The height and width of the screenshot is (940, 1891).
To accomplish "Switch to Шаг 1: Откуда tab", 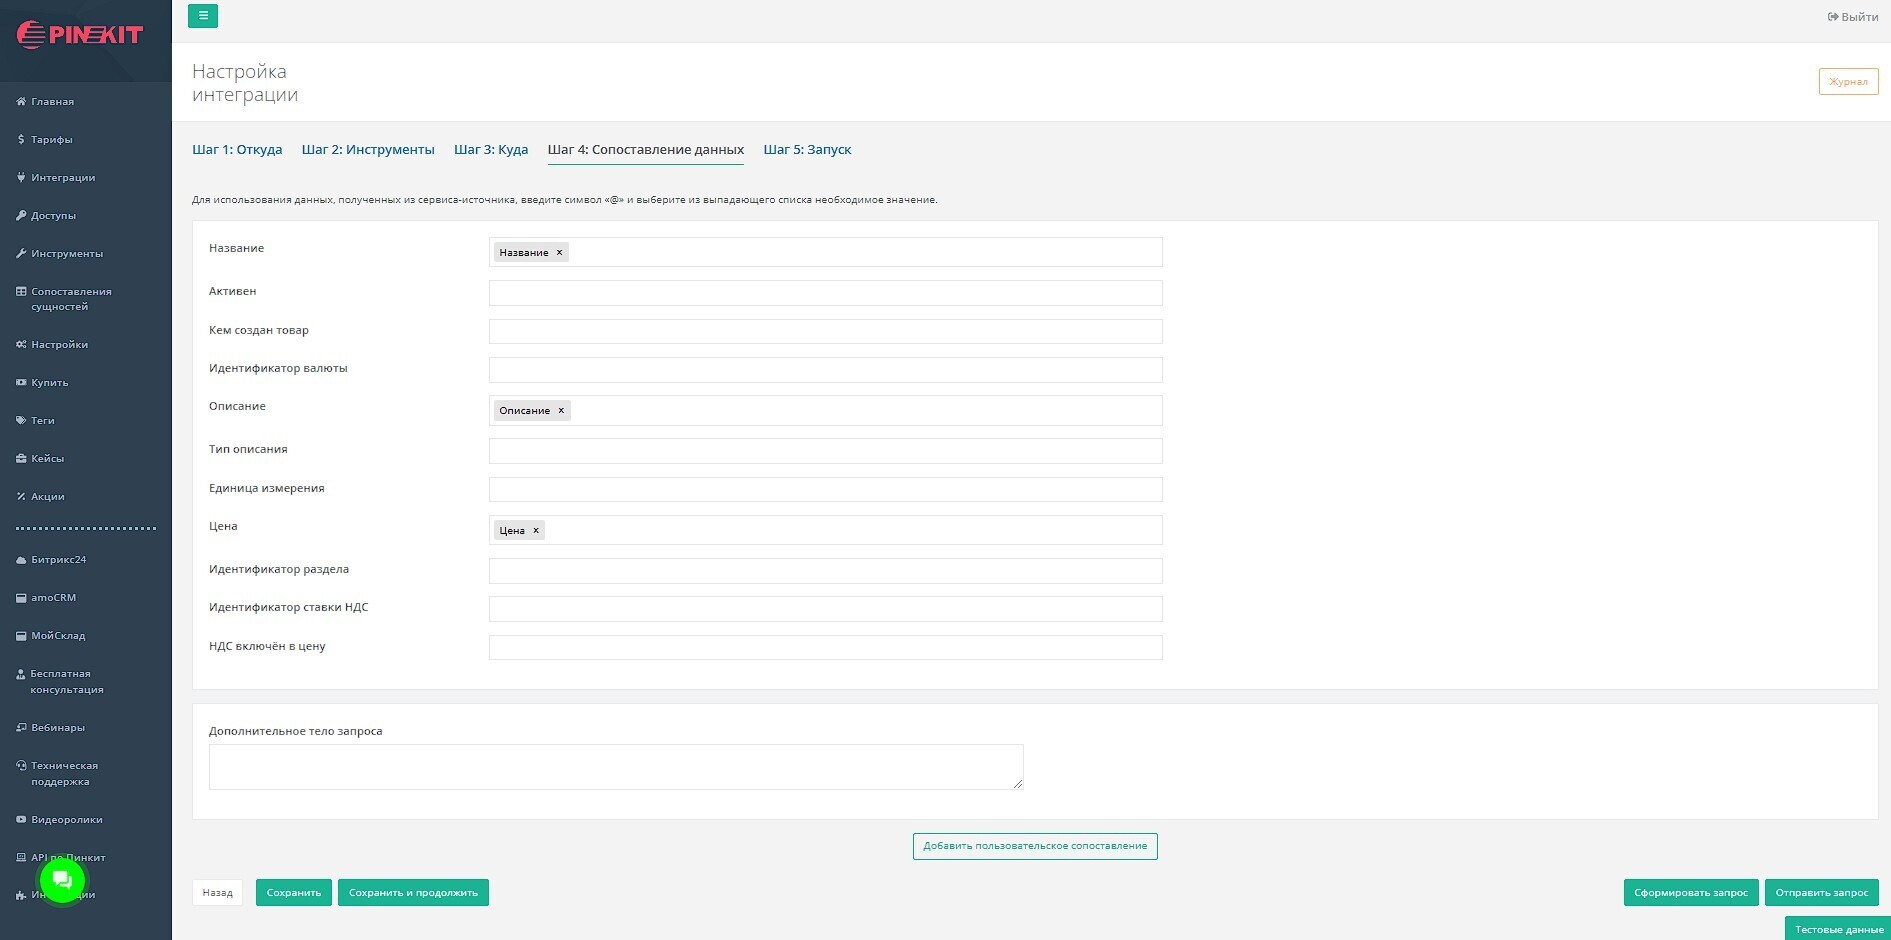I will coord(237,150).
